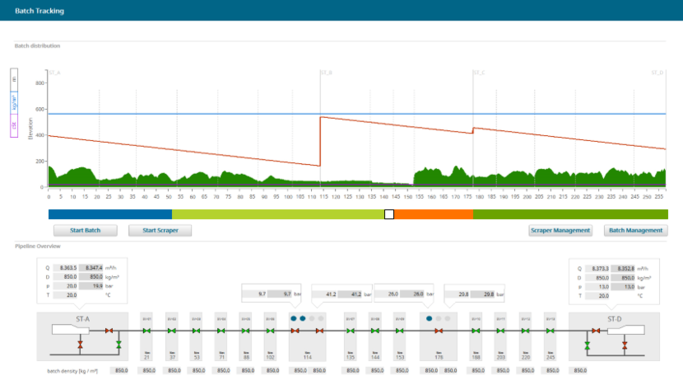Click the green valve at km 53
Viewport: 683px width, 385px height.
point(196,331)
